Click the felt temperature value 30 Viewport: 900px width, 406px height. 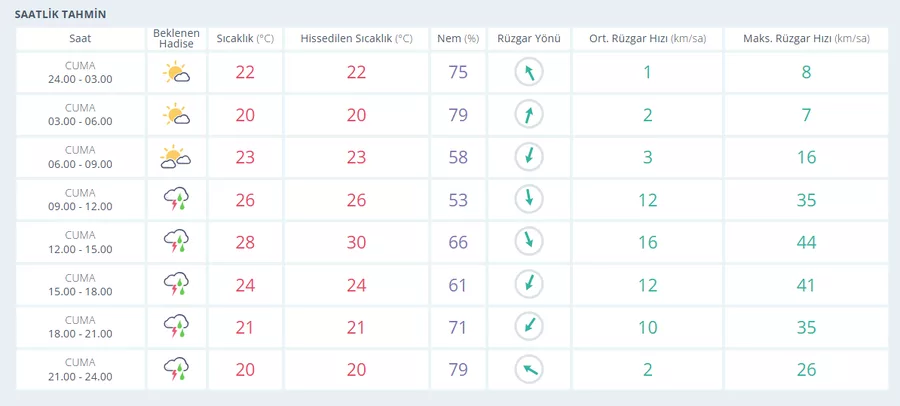(356, 242)
